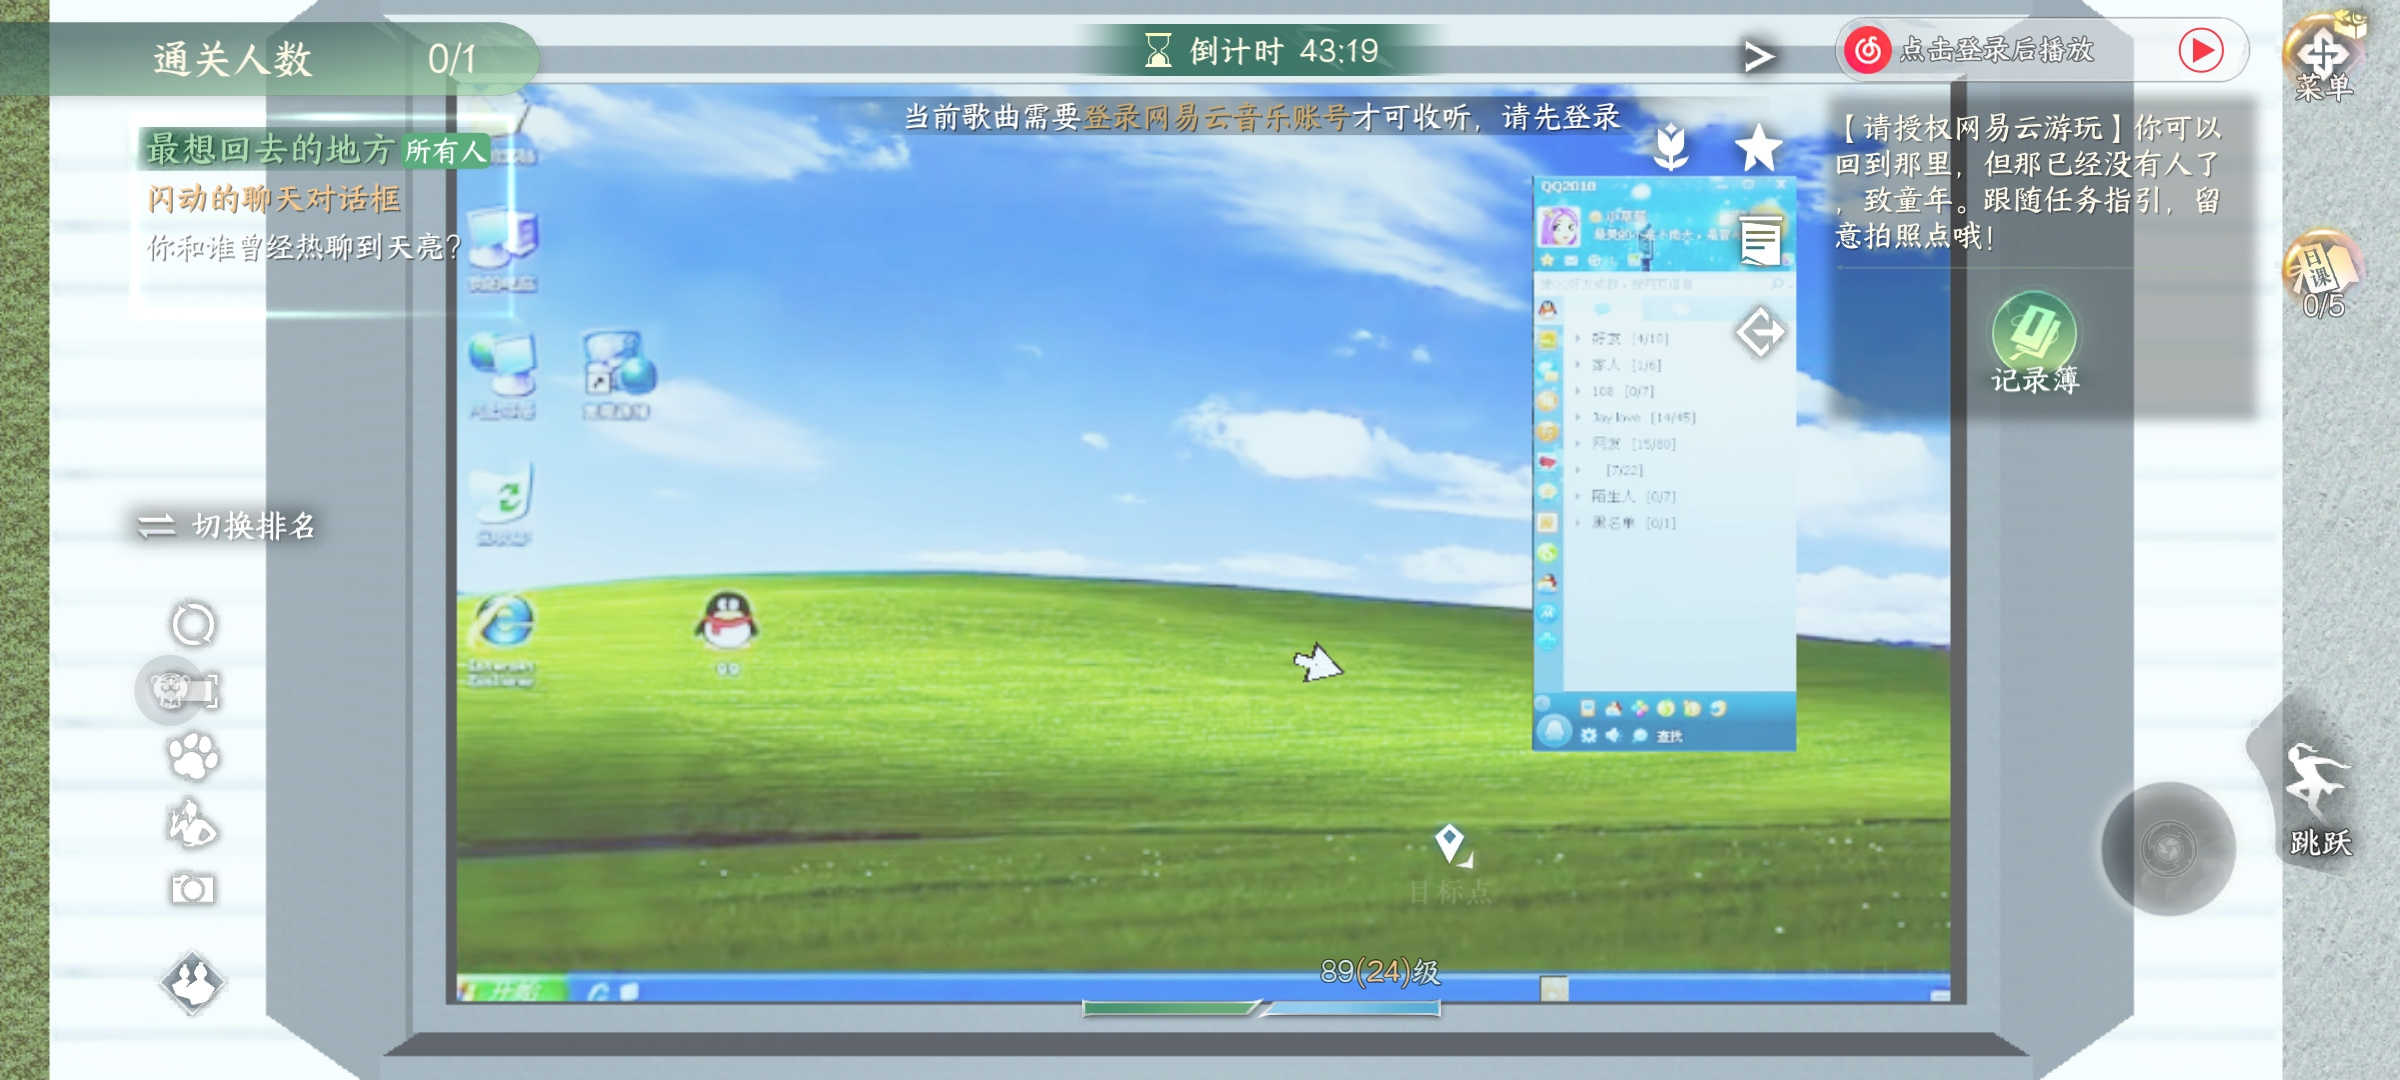Viewport: 2400px width, 1080px height.
Task: Click the 点击登录后播放 login prompt
Action: [x=1996, y=50]
